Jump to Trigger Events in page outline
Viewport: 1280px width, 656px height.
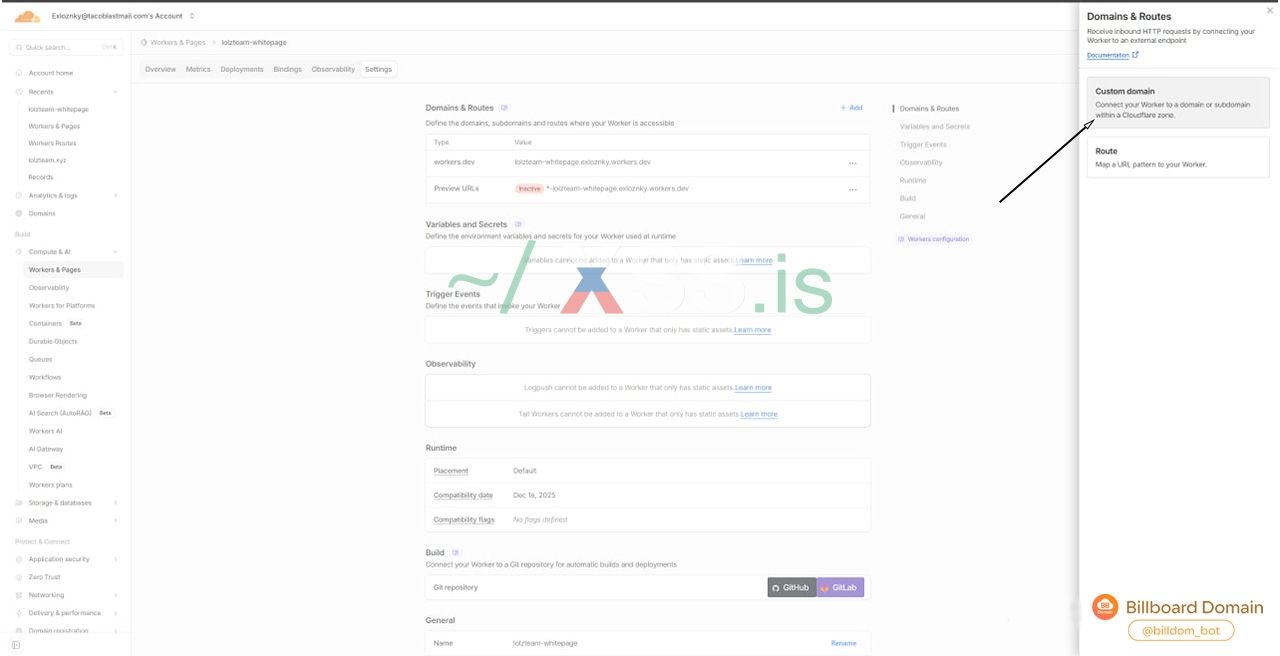(x=922, y=145)
